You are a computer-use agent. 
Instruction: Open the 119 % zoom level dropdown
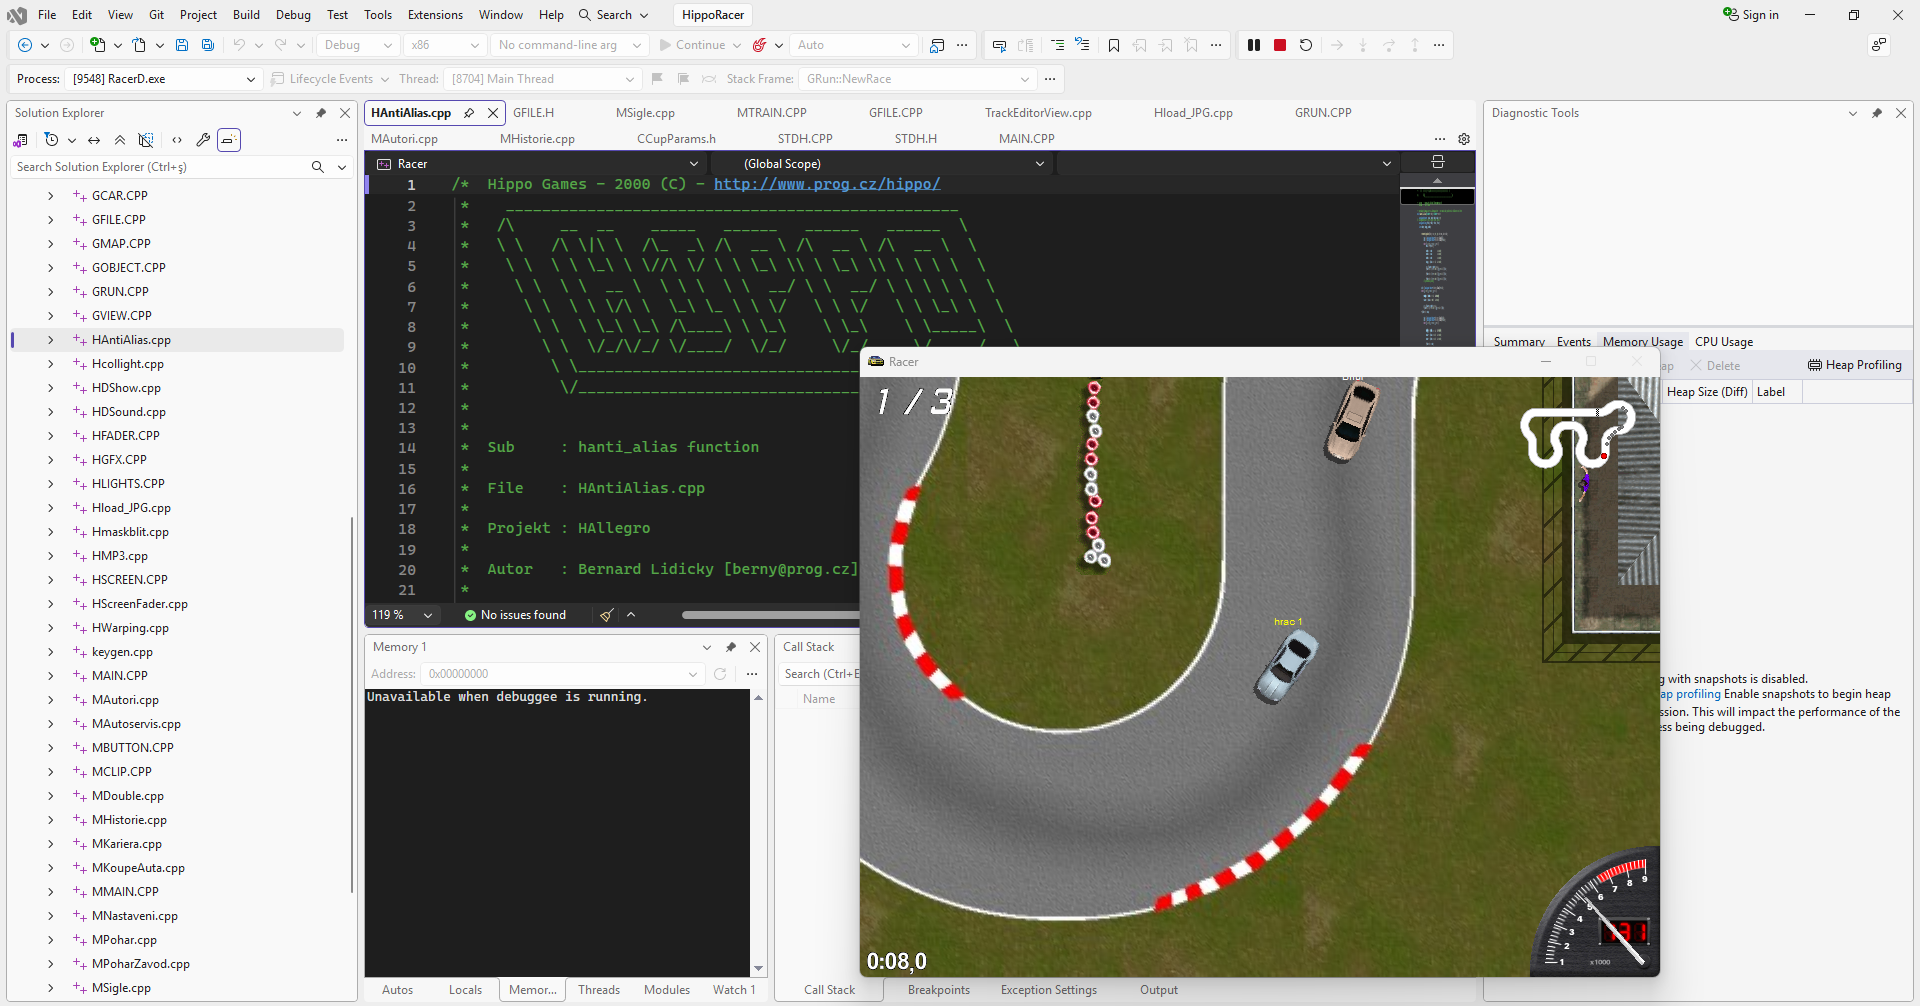[403, 615]
